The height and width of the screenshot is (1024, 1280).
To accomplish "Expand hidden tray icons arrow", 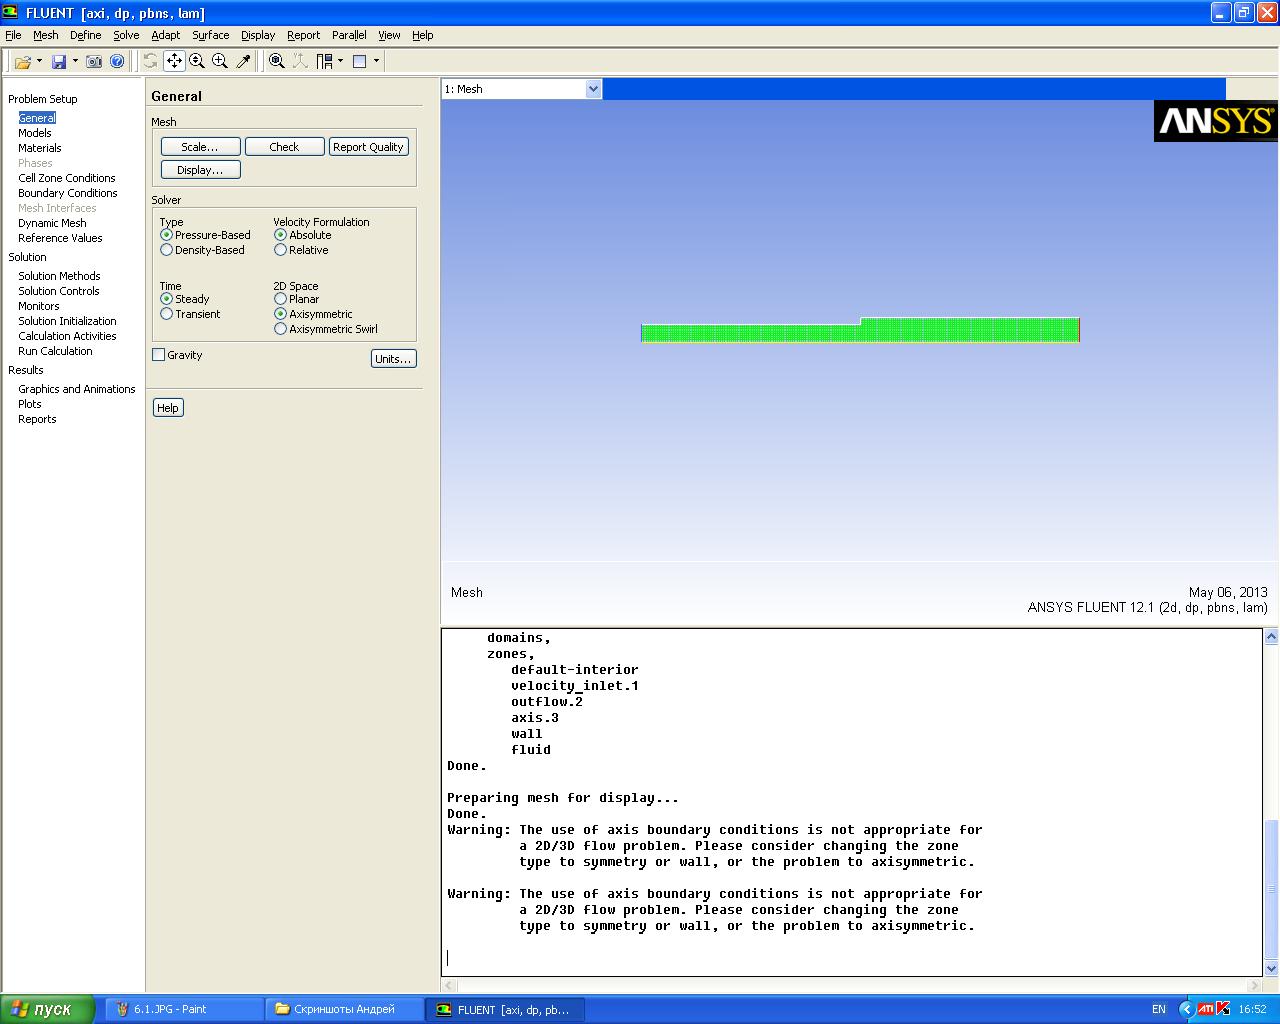I will click(1187, 1009).
